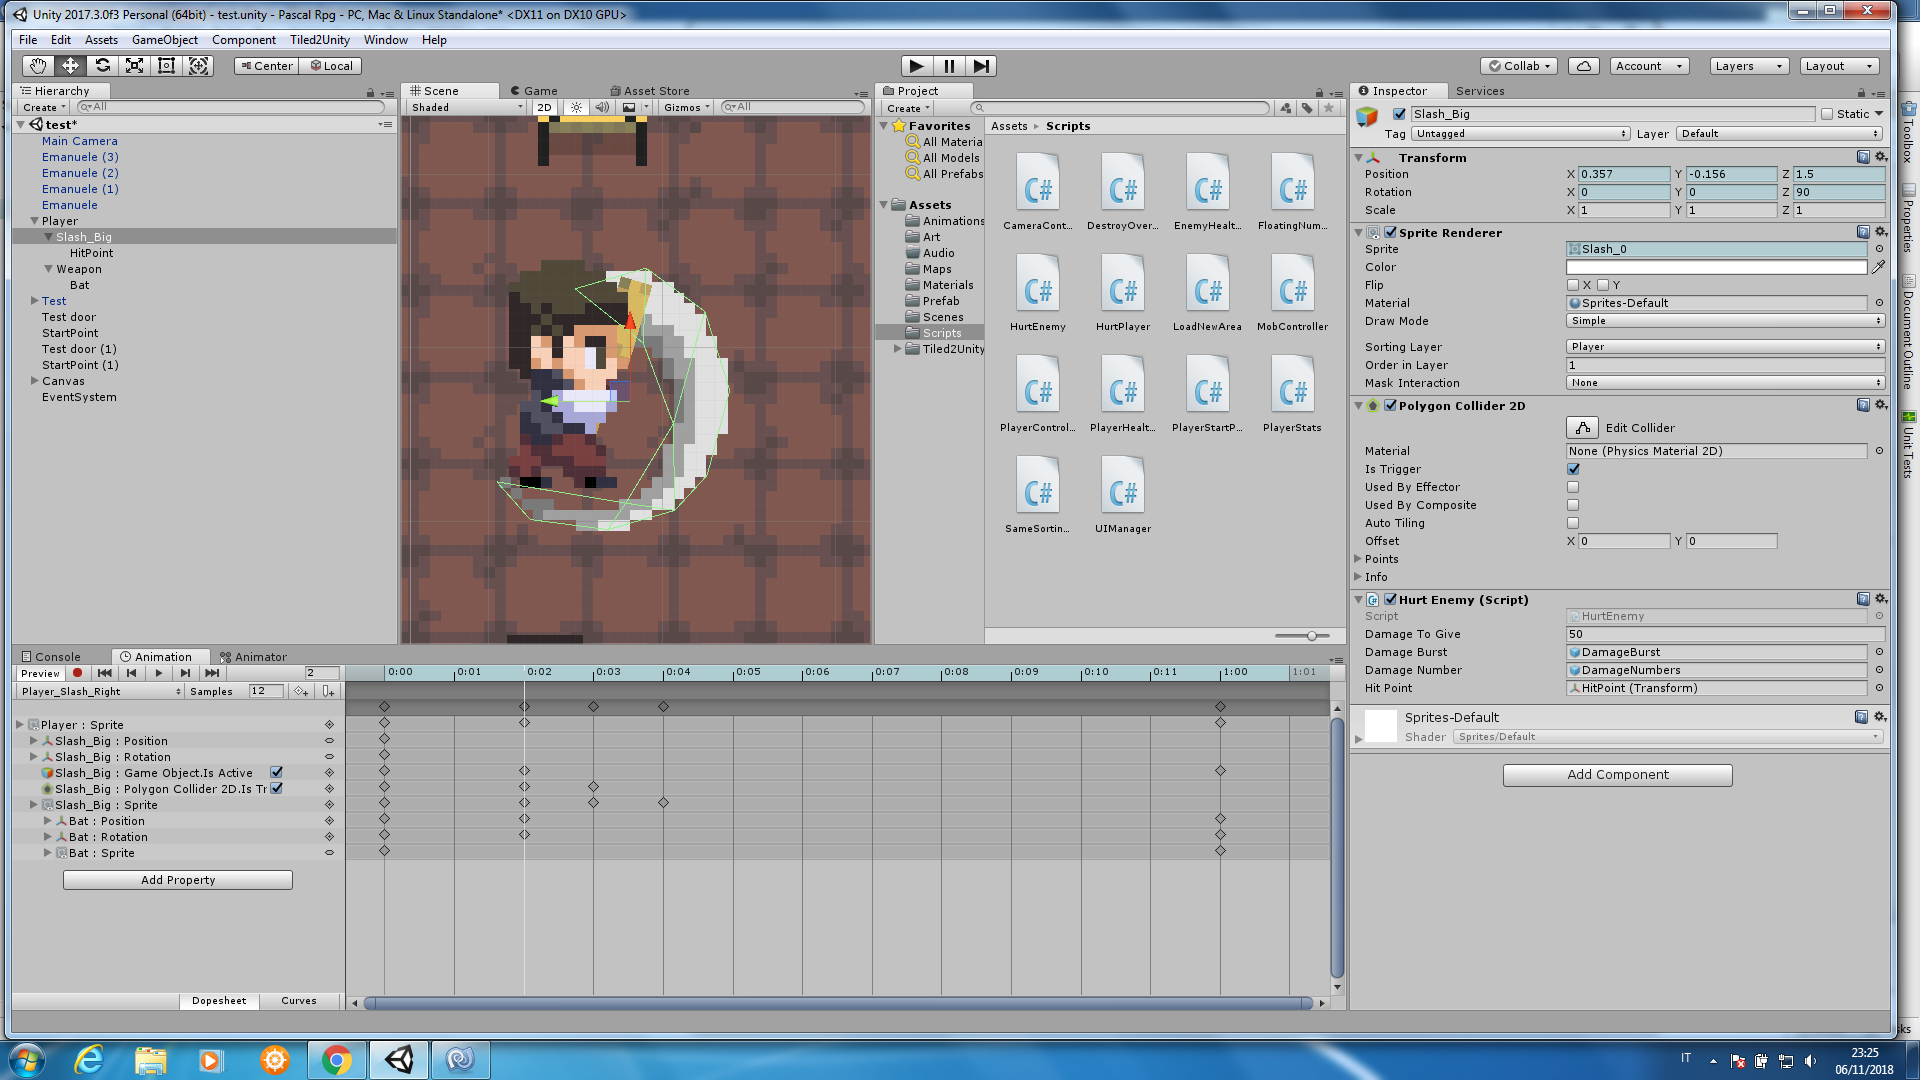The image size is (1920, 1080).
Task: Open the GameObject menu
Action: (x=165, y=40)
